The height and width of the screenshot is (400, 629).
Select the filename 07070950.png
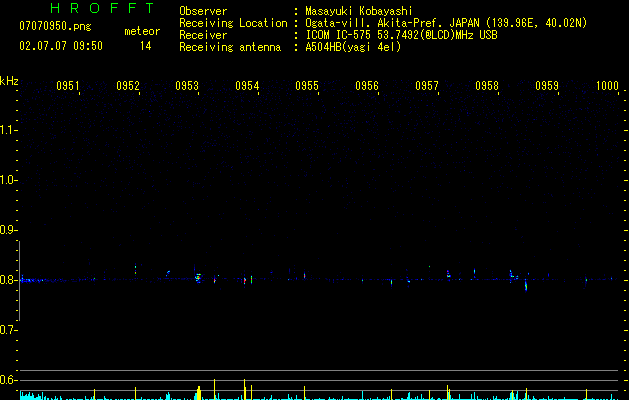[x=55, y=26]
